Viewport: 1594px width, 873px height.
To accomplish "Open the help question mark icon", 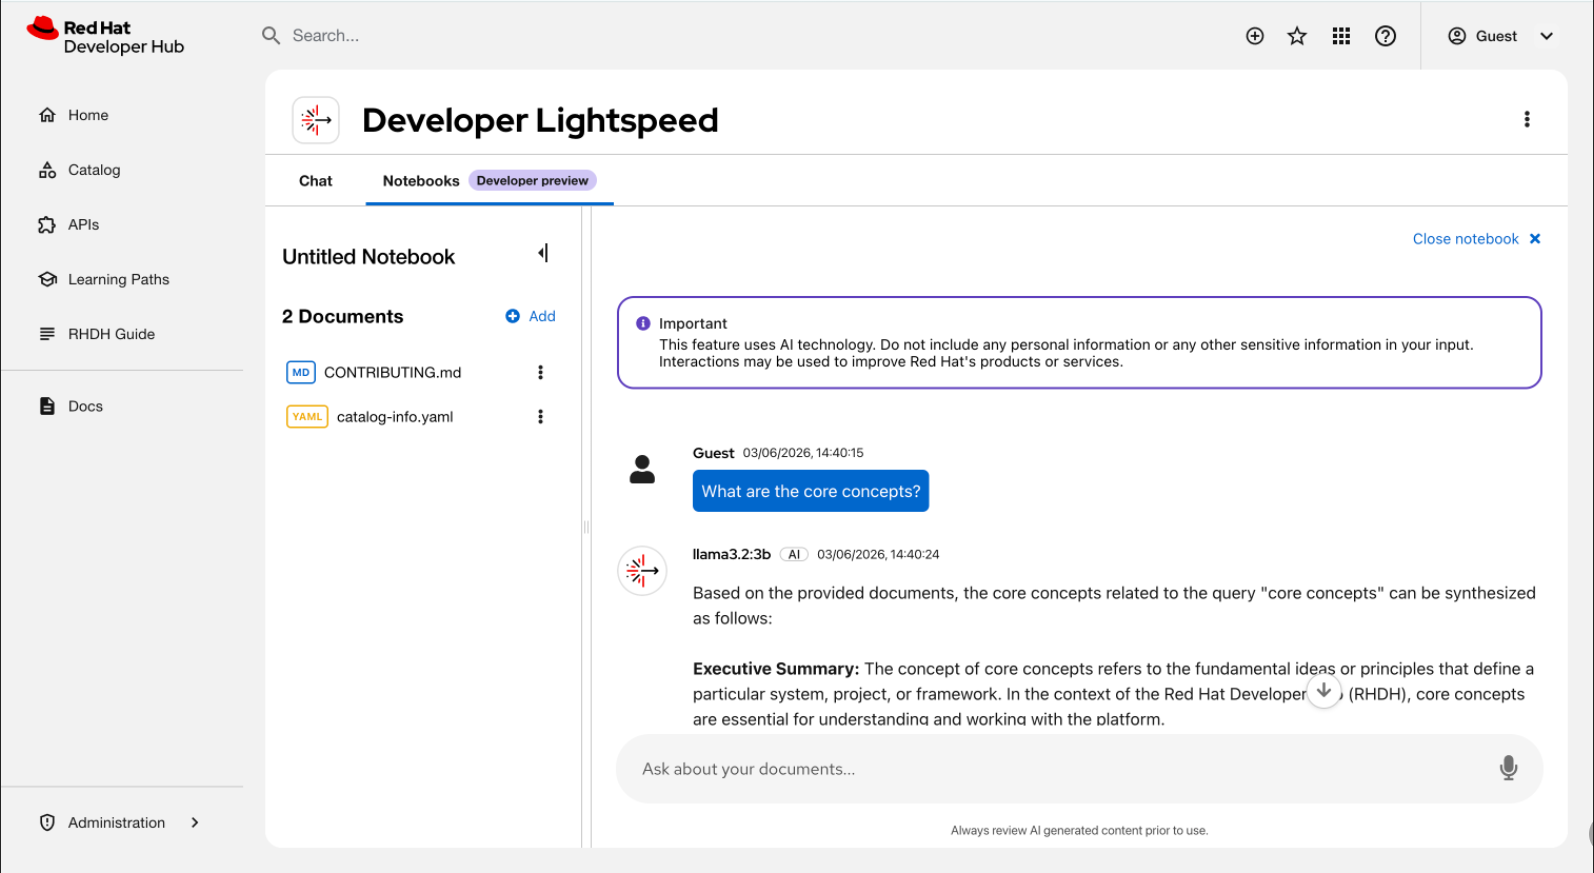I will [x=1385, y=36].
